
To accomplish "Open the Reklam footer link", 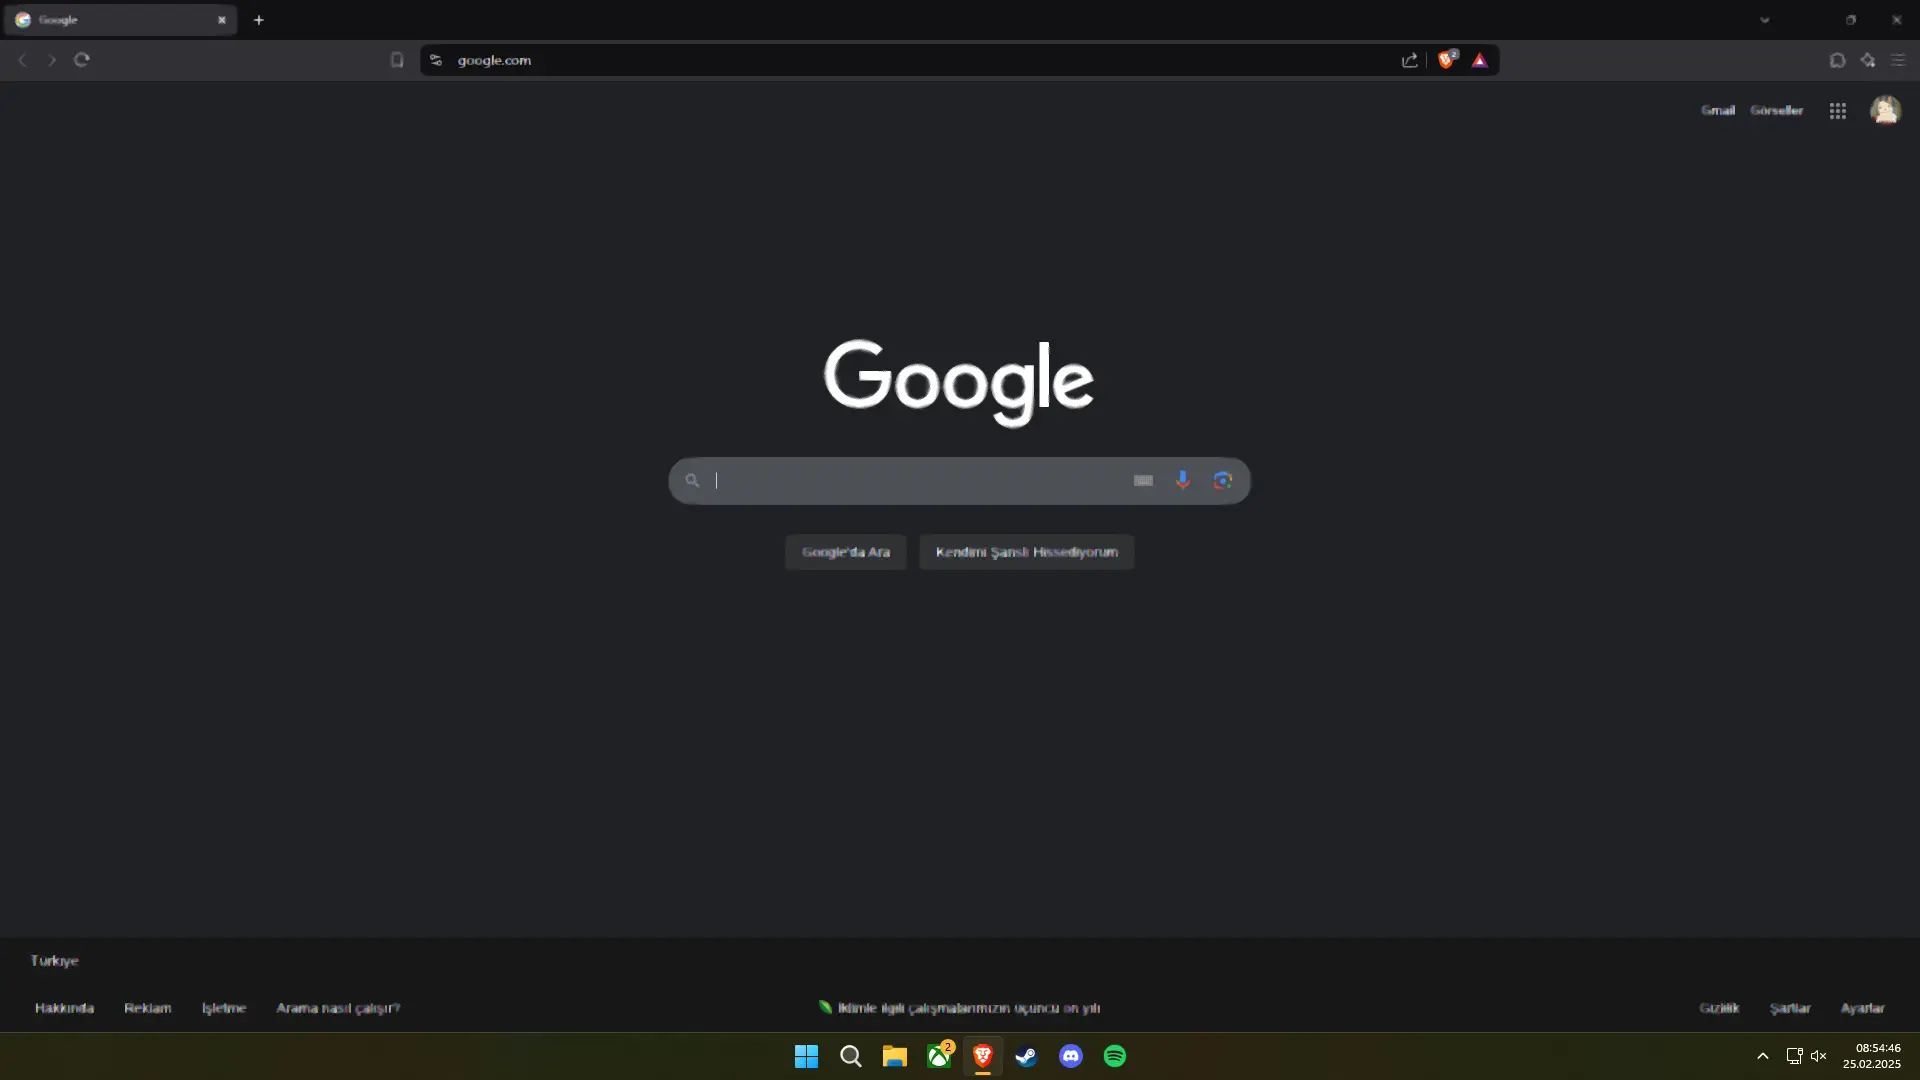I will pyautogui.click(x=148, y=1008).
